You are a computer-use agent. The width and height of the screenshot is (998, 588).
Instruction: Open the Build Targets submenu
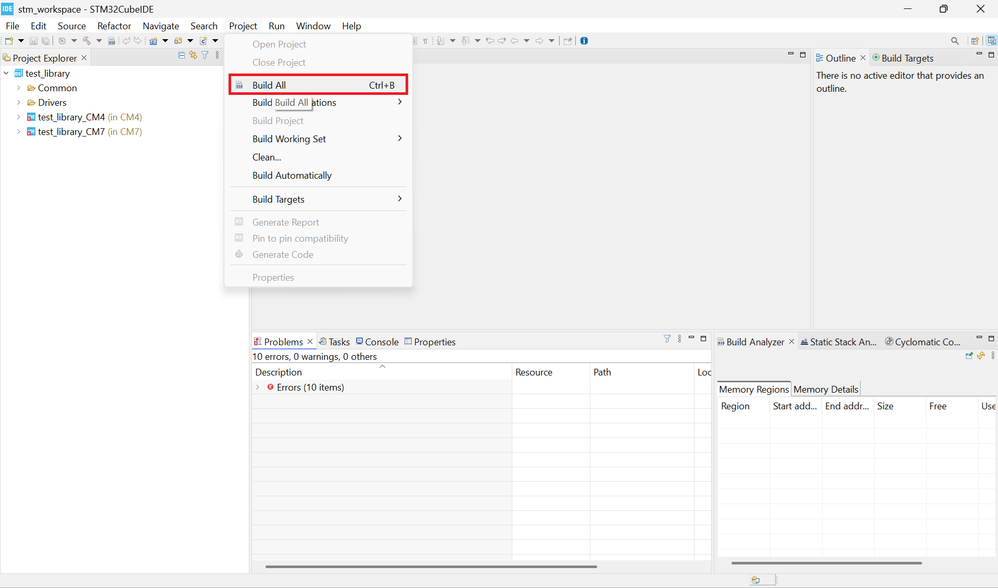tap(318, 199)
